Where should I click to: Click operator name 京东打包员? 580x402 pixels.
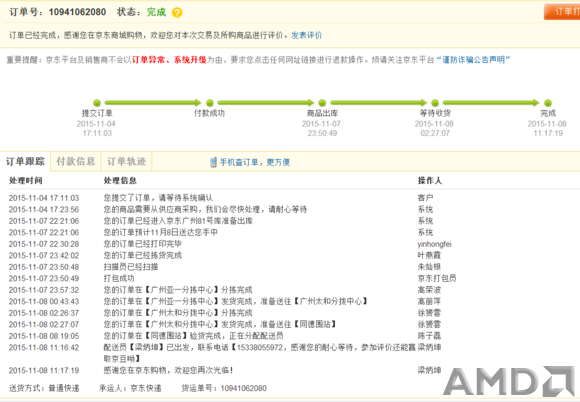pyautogui.click(x=437, y=278)
